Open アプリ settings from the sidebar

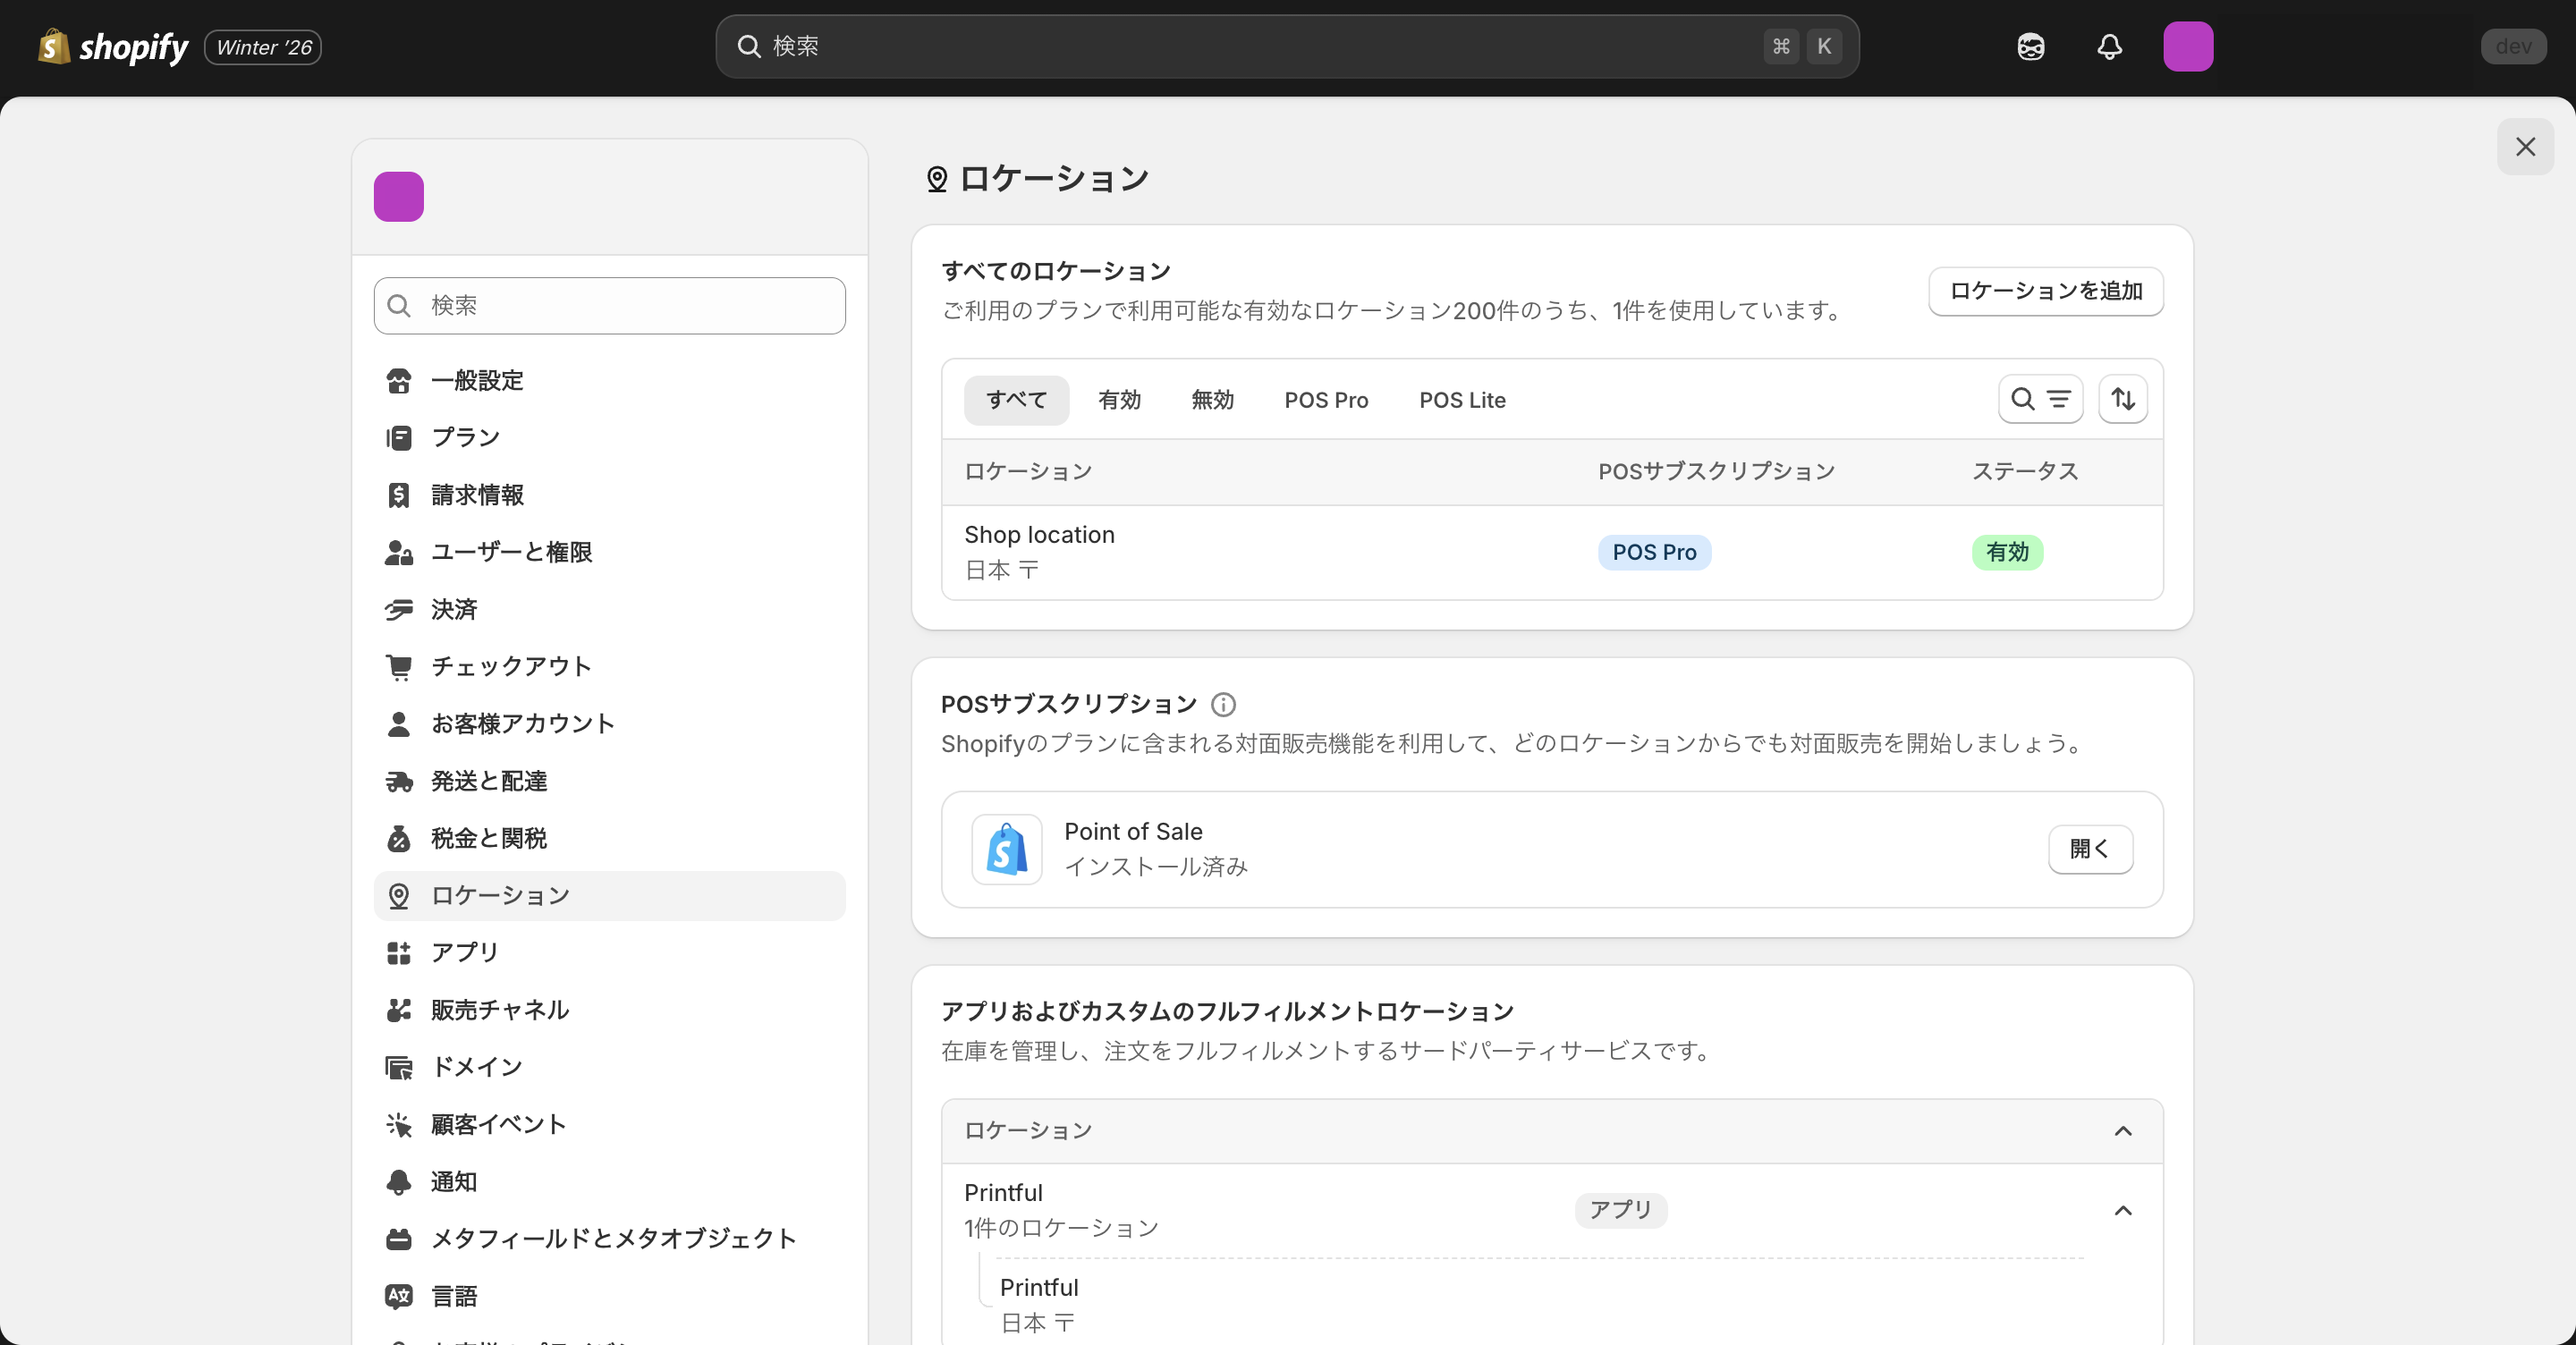464,952
